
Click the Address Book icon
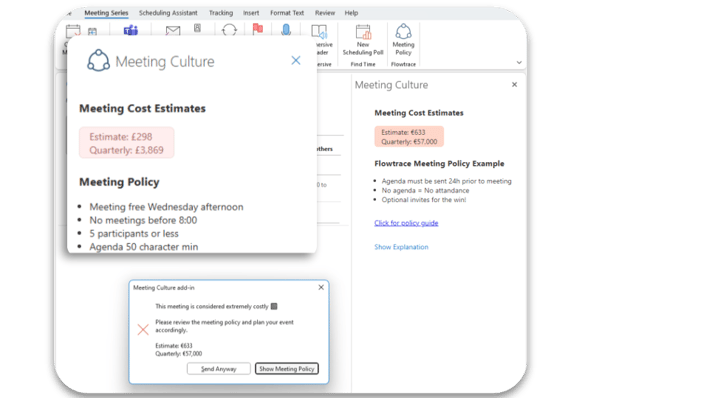tap(198, 28)
